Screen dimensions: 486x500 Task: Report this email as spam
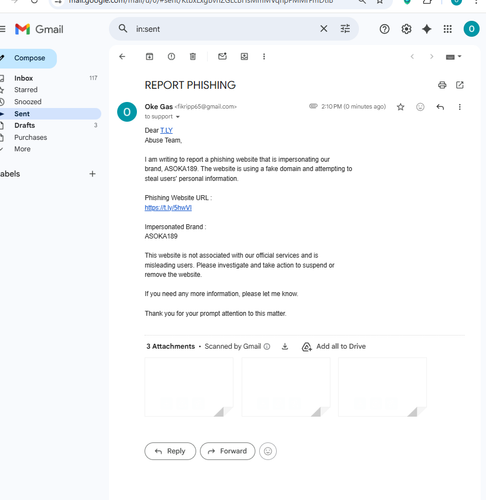[171, 57]
